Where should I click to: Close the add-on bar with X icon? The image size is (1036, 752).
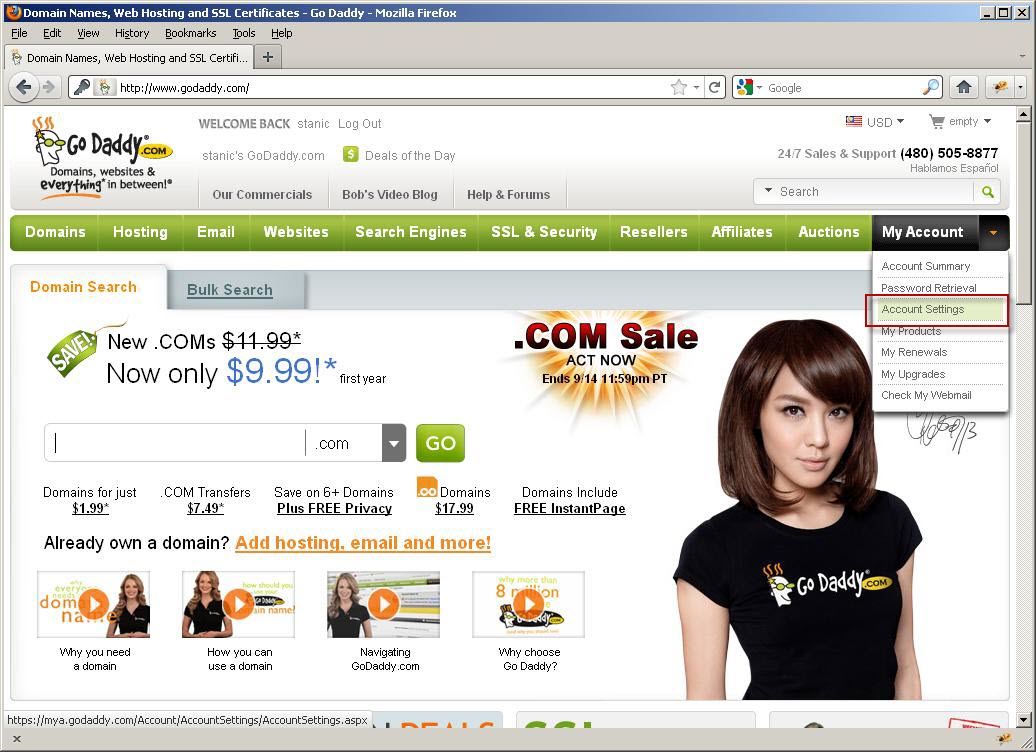click(17, 739)
